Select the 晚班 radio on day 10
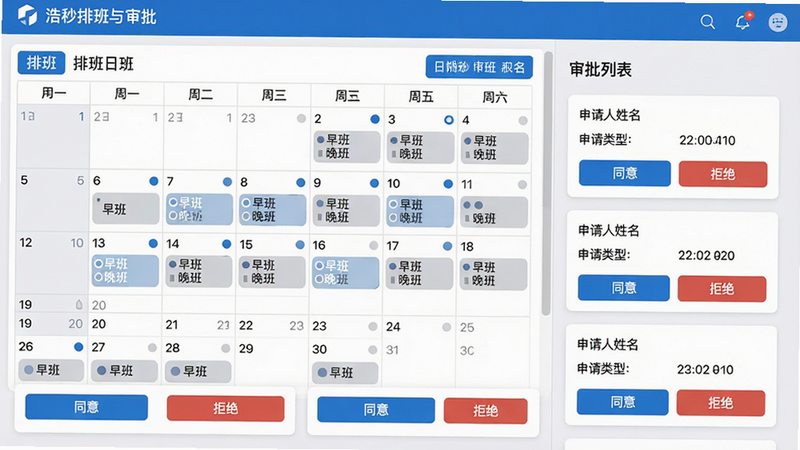Image resolution: width=800 pixels, height=450 pixels. click(x=393, y=218)
